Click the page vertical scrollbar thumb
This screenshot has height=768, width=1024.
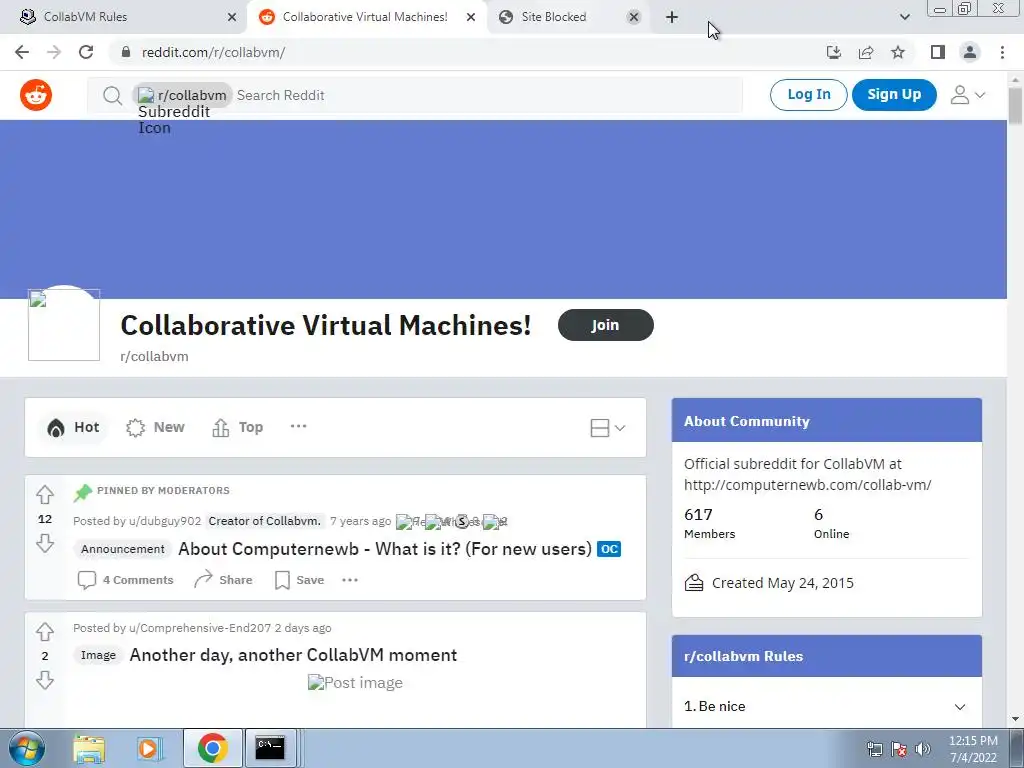point(1015,106)
